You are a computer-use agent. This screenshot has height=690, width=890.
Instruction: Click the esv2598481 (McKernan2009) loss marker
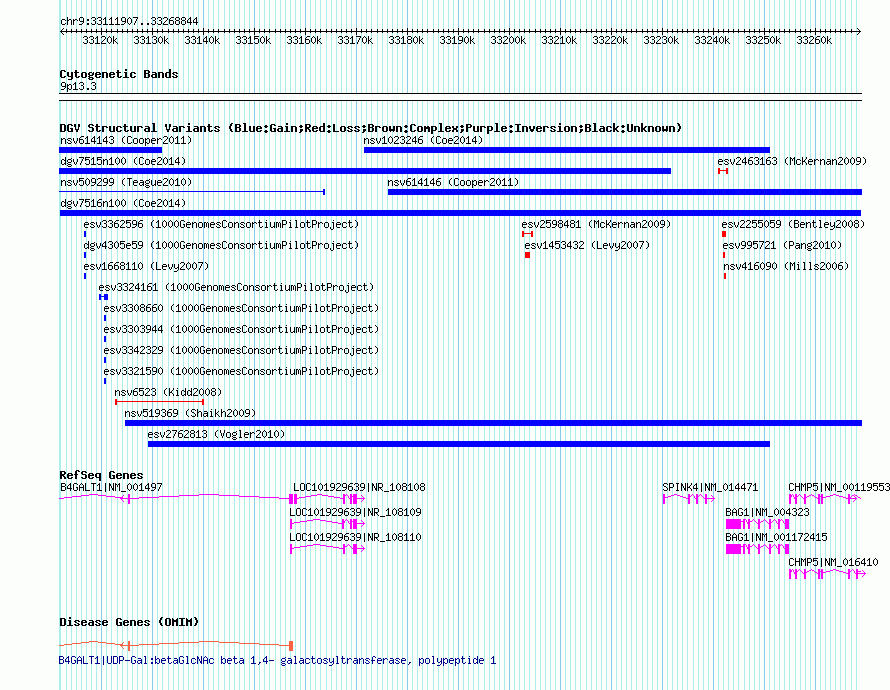tap(527, 234)
